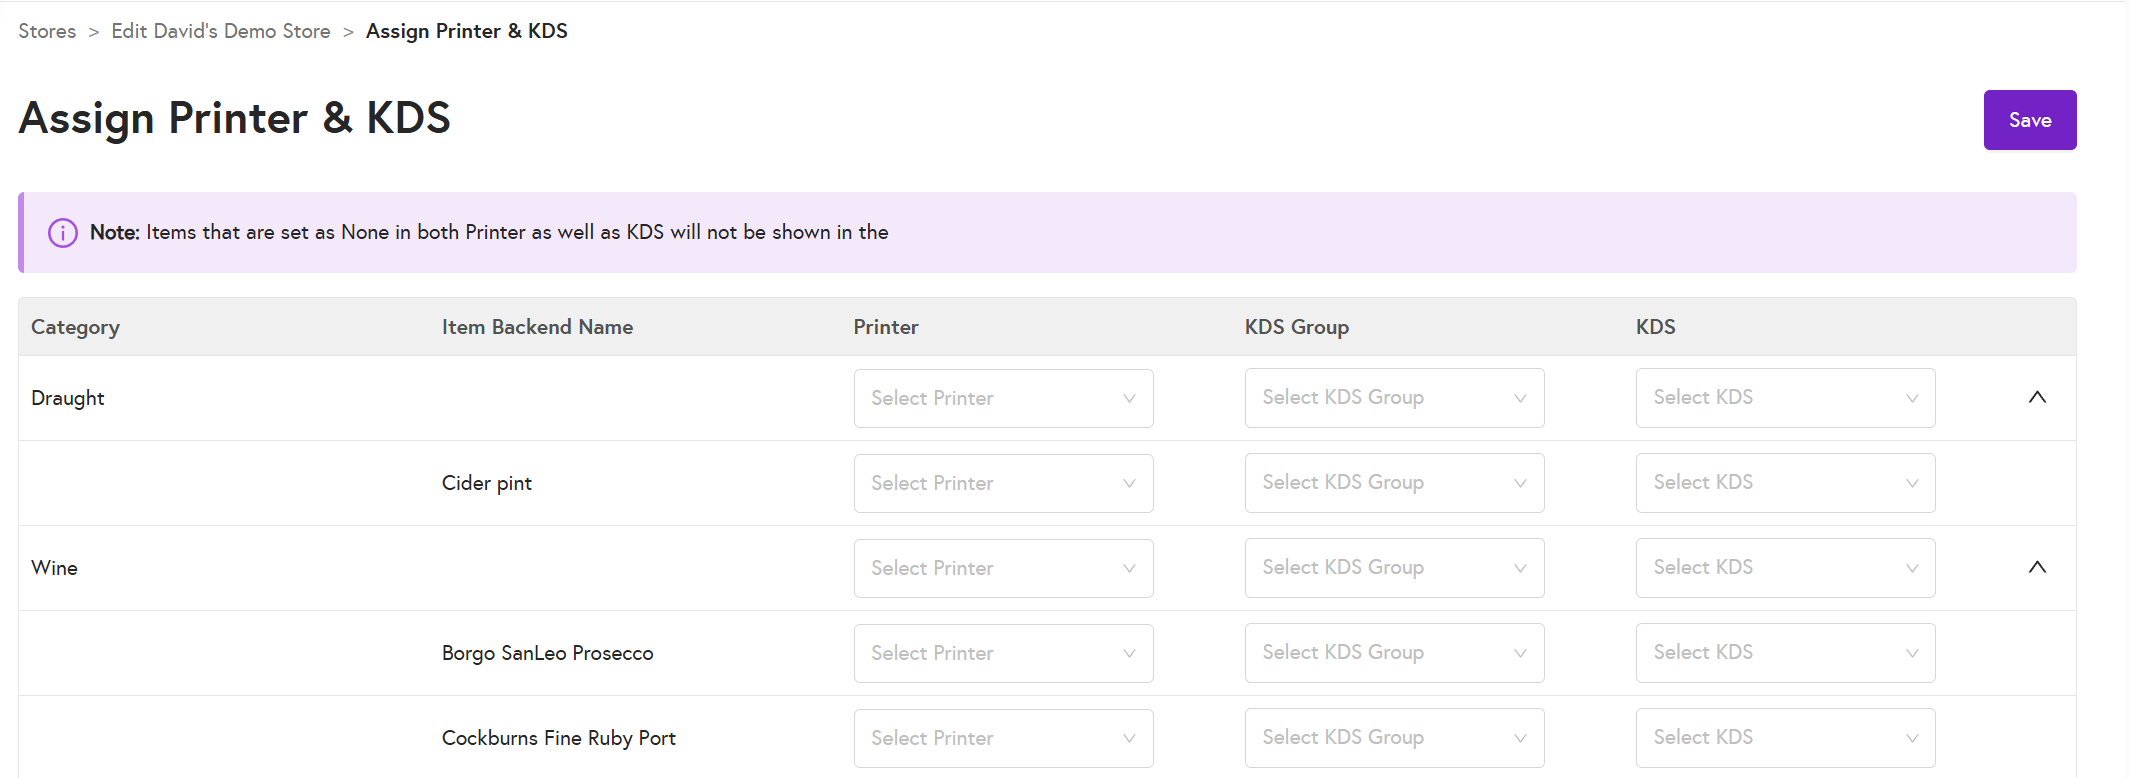Open Select KDS dropdown for Draught
Image resolution: width=2129 pixels, height=778 pixels.
pyautogui.click(x=1785, y=398)
